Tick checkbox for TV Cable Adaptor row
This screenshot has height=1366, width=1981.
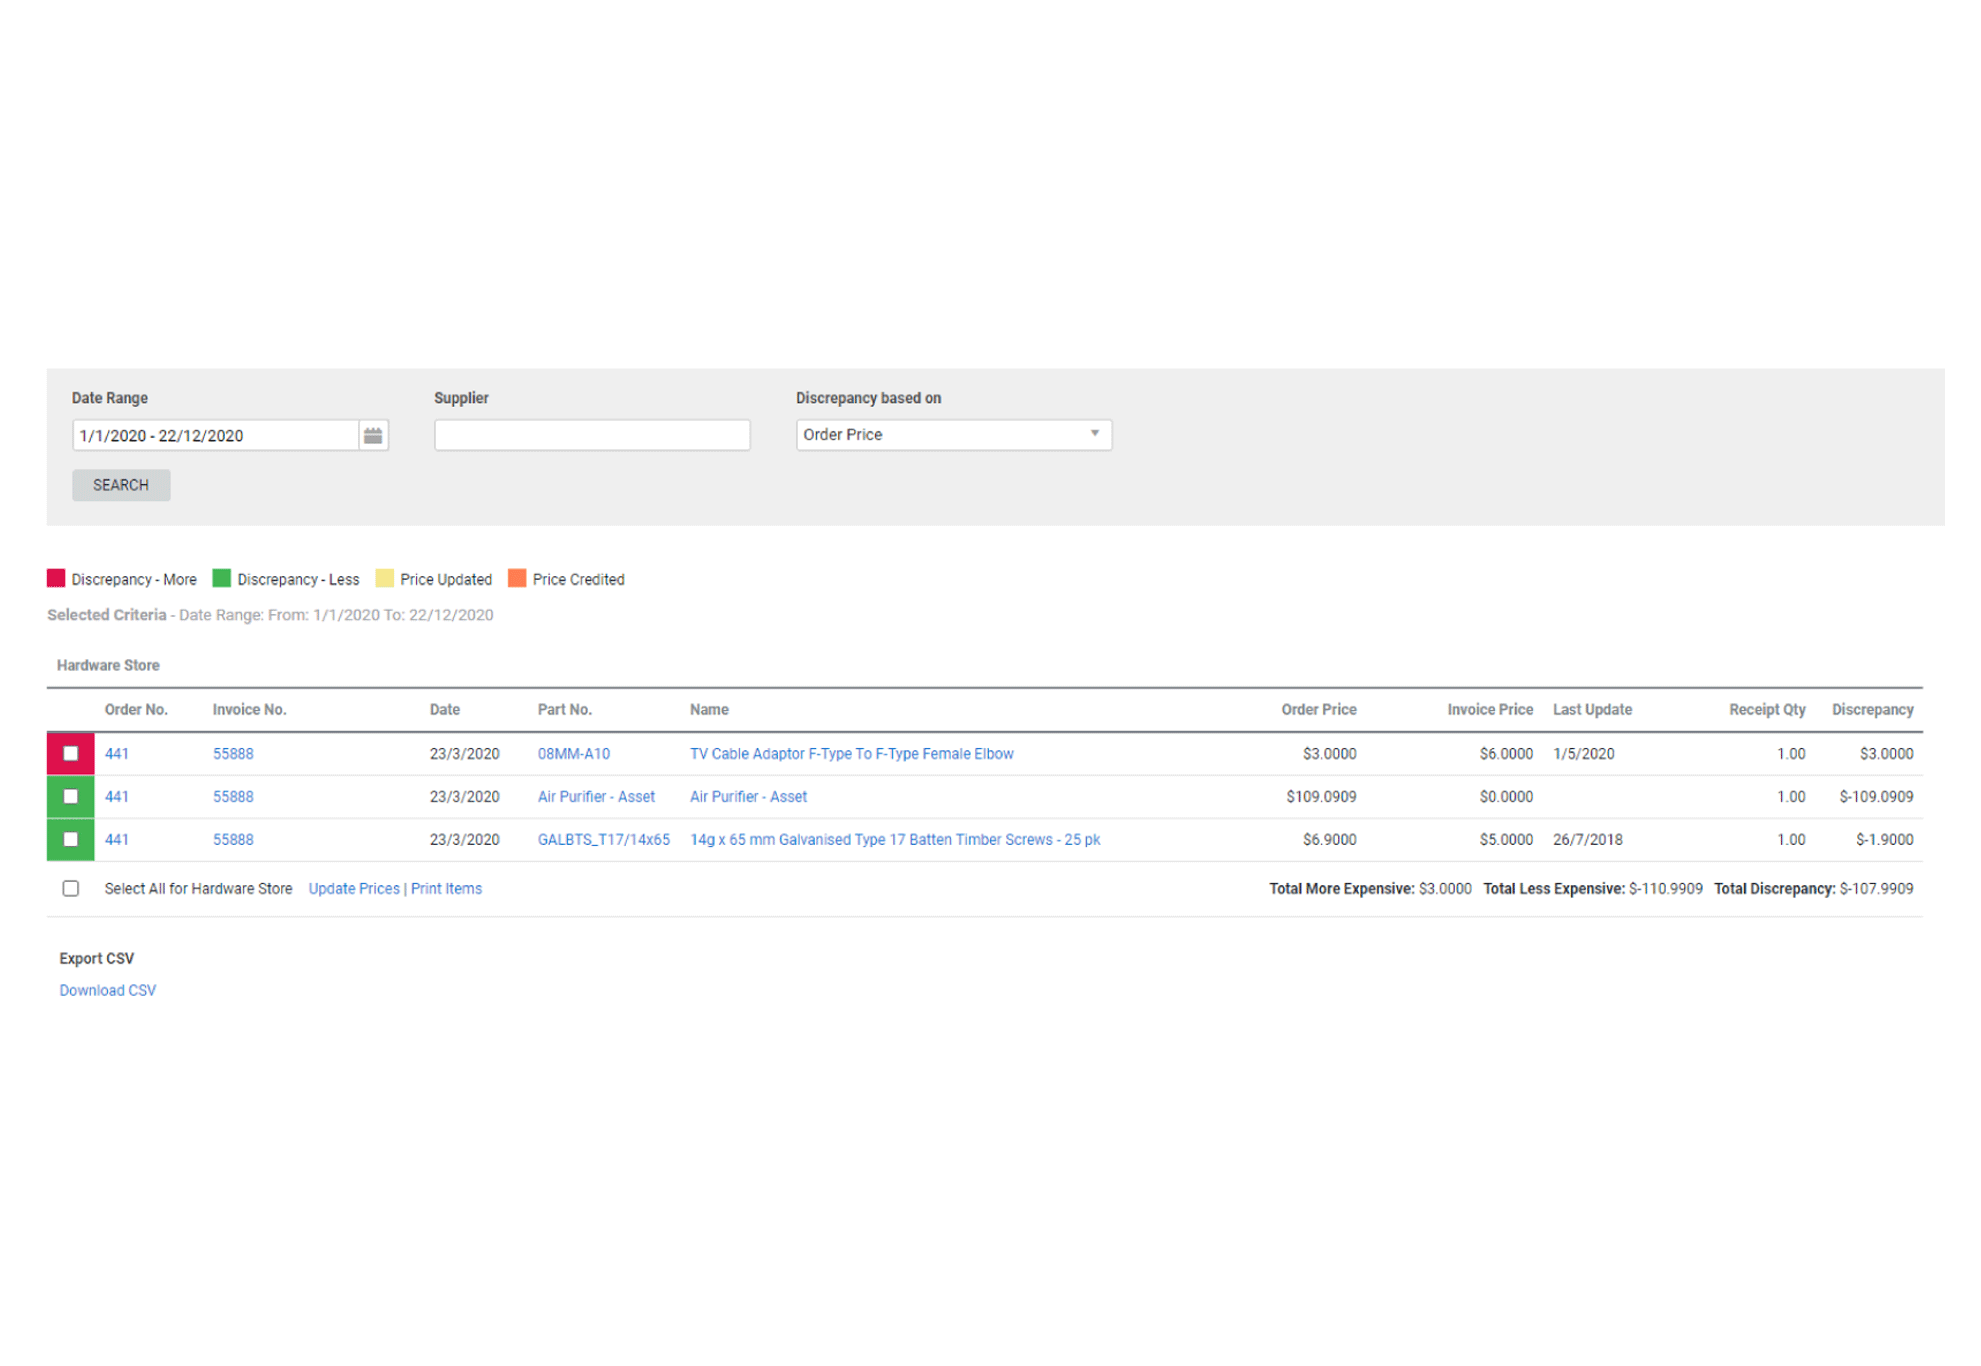click(x=71, y=754)
